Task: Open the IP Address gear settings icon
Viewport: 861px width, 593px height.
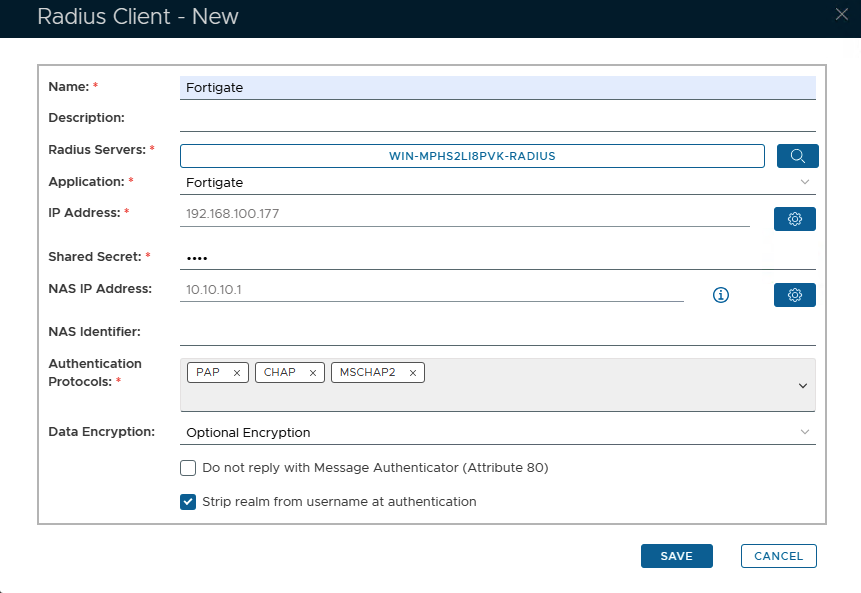Action: pyautogui.click(x=795, y=219)
